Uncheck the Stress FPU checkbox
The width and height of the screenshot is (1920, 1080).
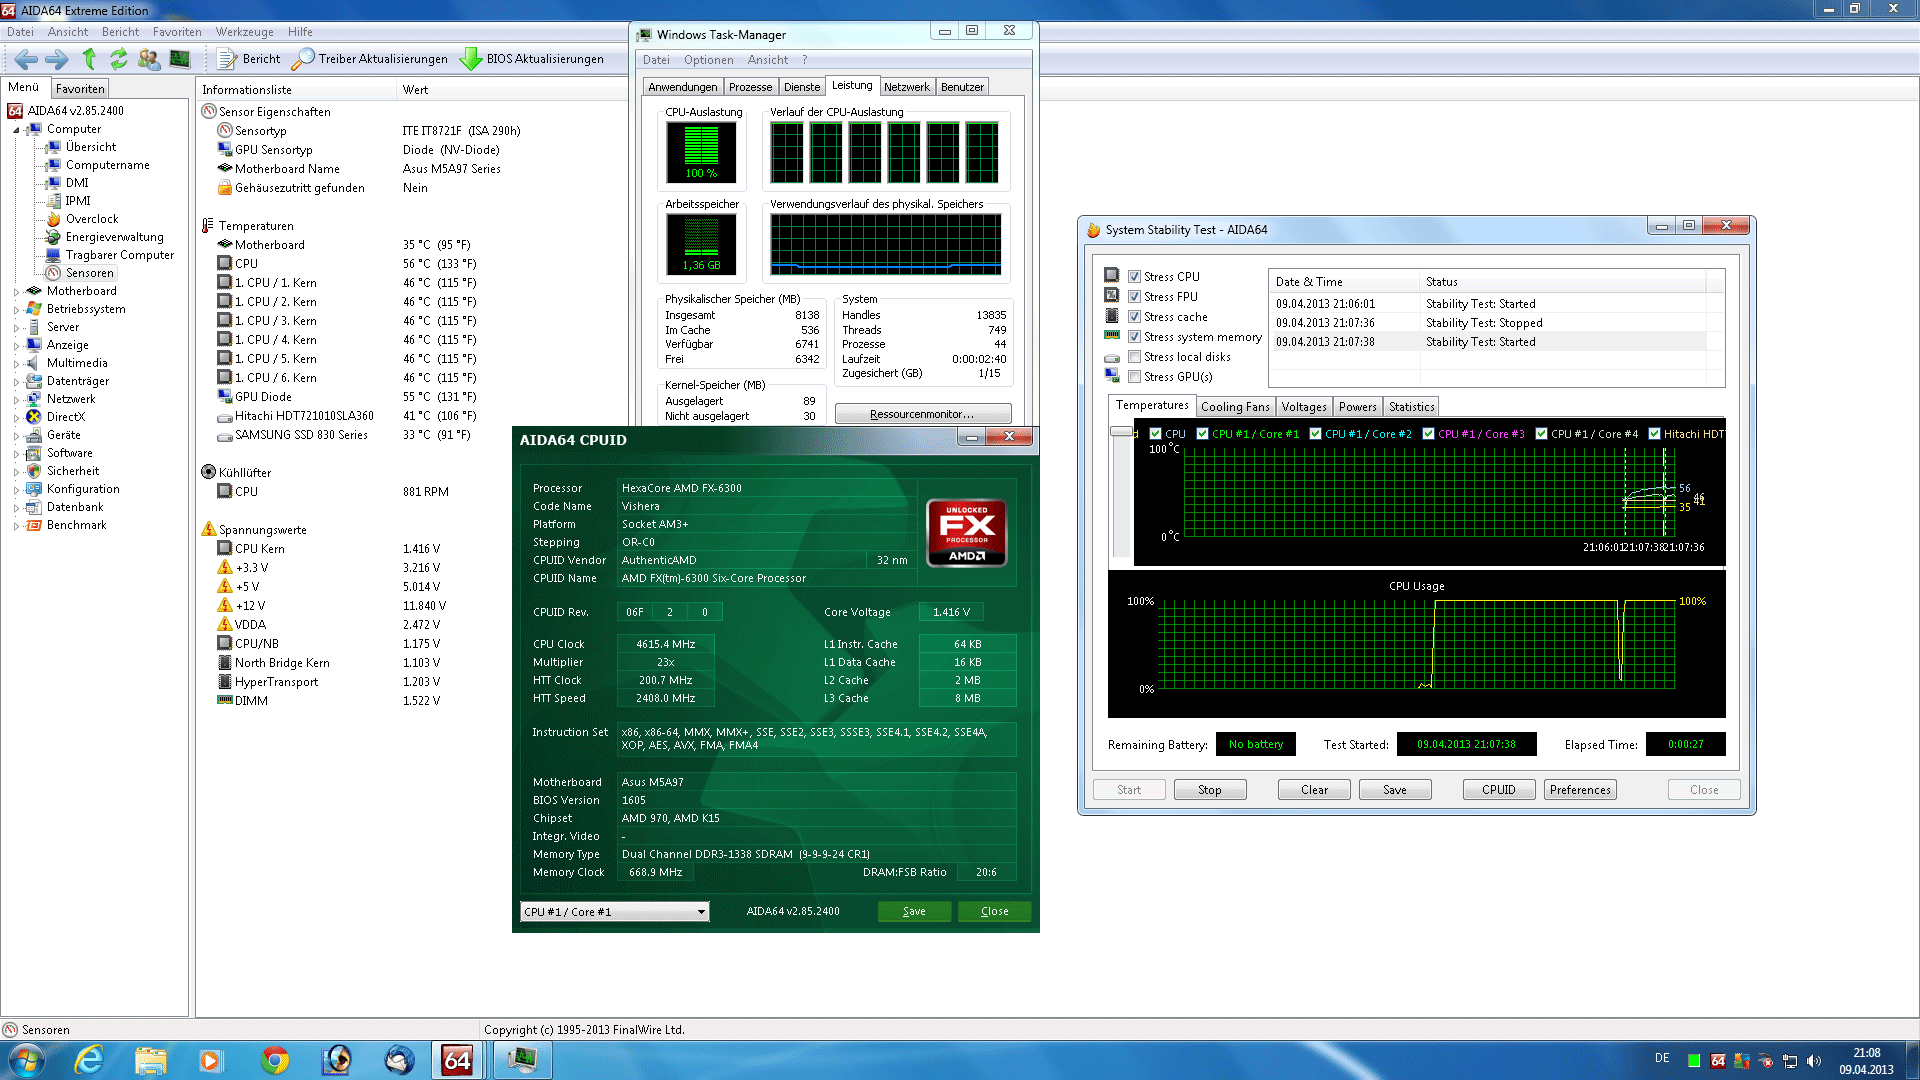[1135, 297]
